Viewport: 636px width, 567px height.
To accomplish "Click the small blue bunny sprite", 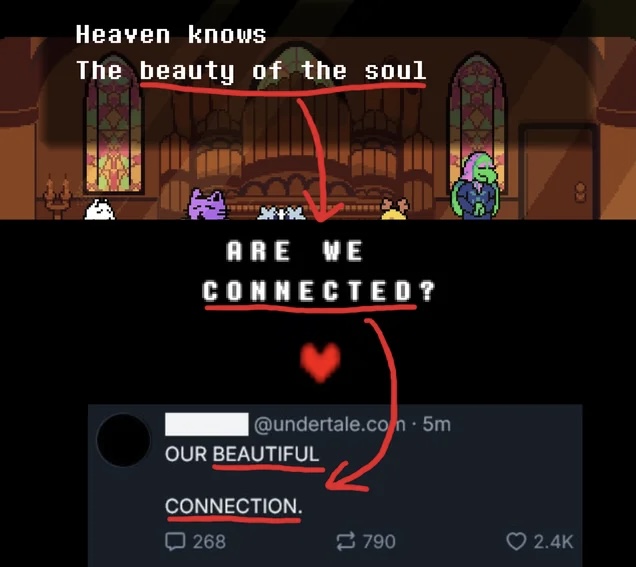I will coord(281,213).
